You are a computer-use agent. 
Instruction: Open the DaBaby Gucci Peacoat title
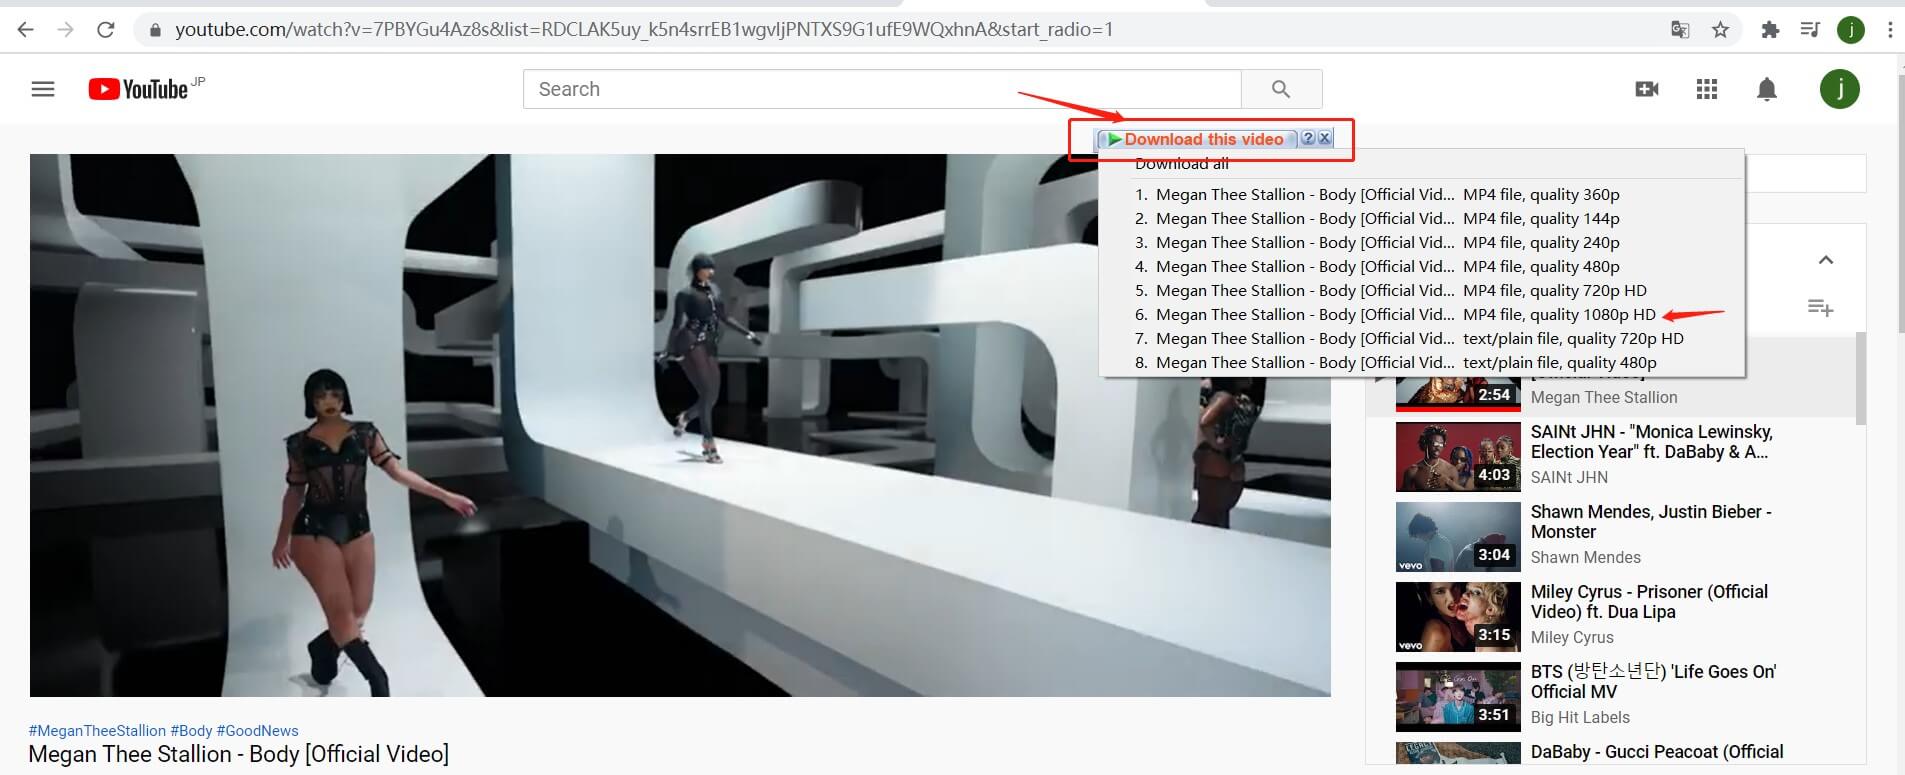(x=1657, y=752)
